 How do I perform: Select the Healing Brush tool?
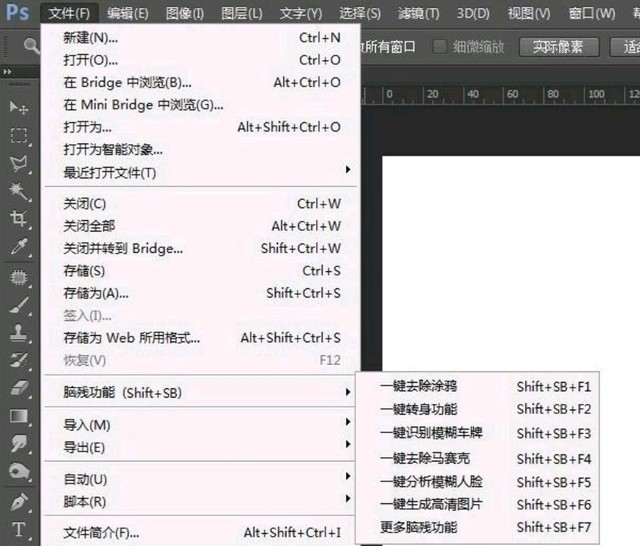click(x=19, y=278)
